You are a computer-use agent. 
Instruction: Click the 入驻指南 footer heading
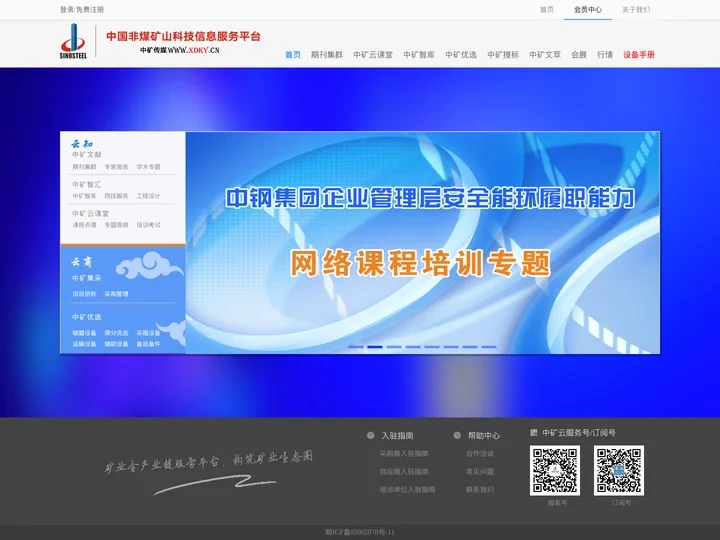coord(397,436)
